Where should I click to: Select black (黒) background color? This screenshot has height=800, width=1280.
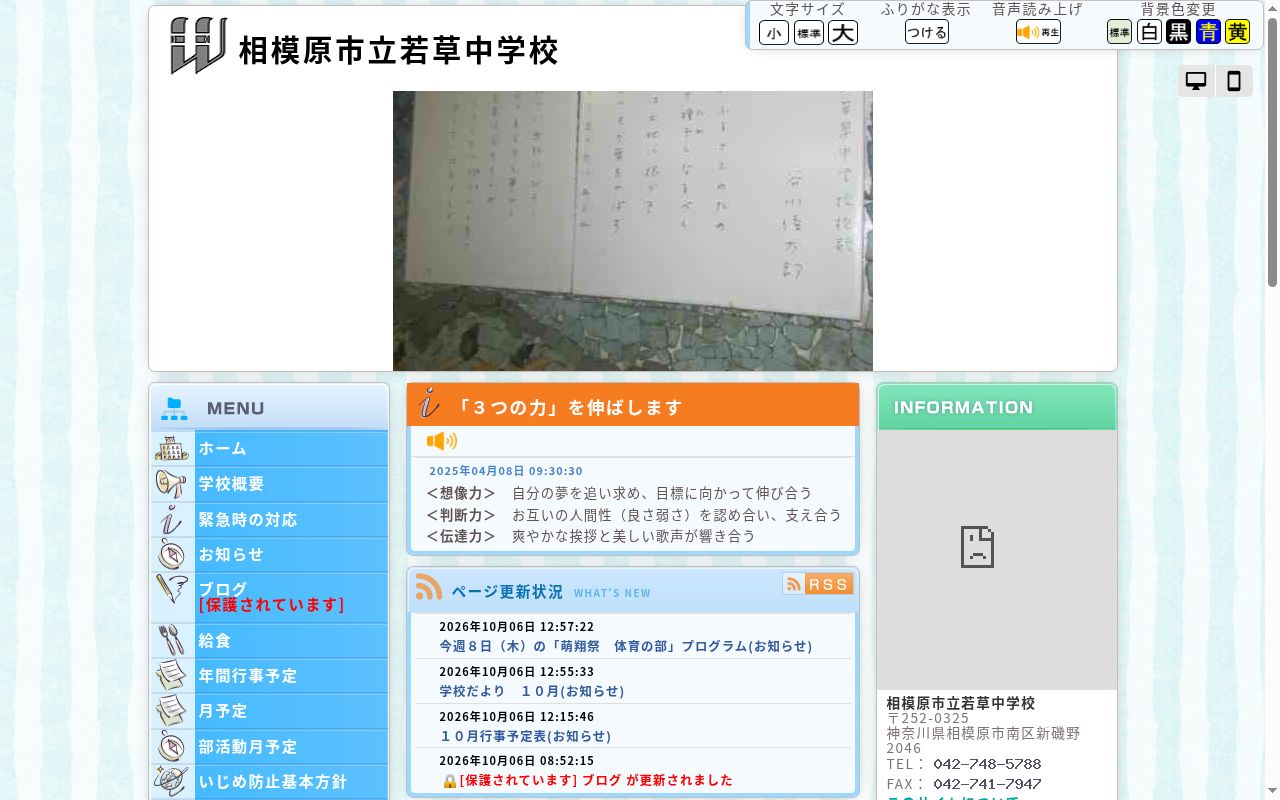click(1179, 32)
